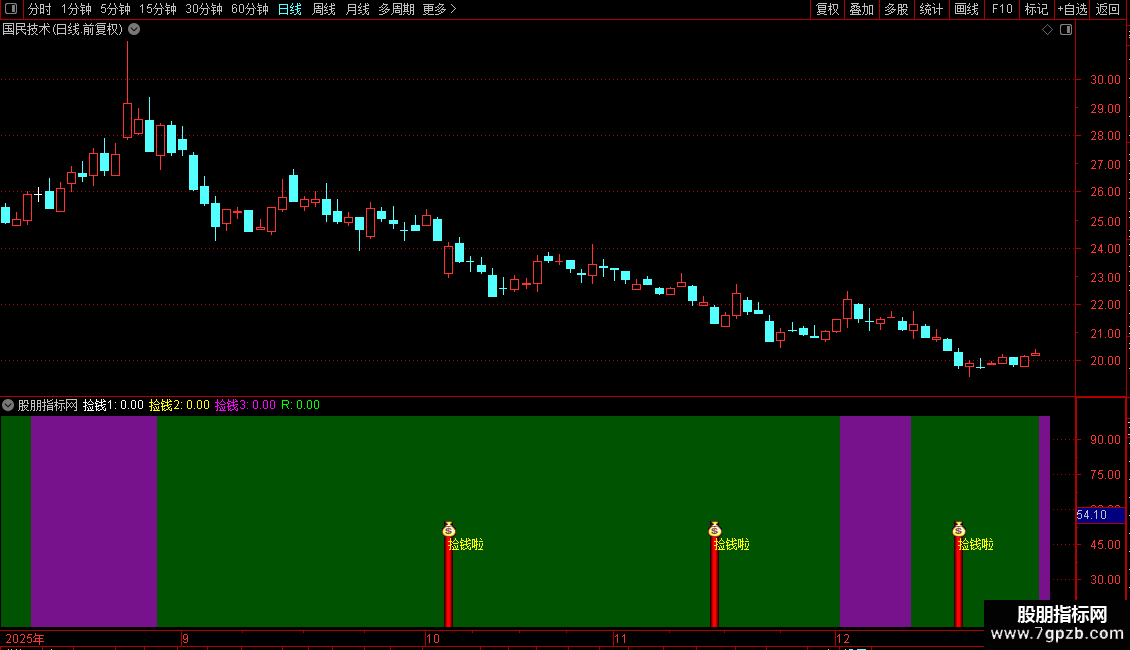Click the 90.00 indicator axis label
Viewport: 1130px width, 650px height.
pyautogui.click(x=1105, y=440)
